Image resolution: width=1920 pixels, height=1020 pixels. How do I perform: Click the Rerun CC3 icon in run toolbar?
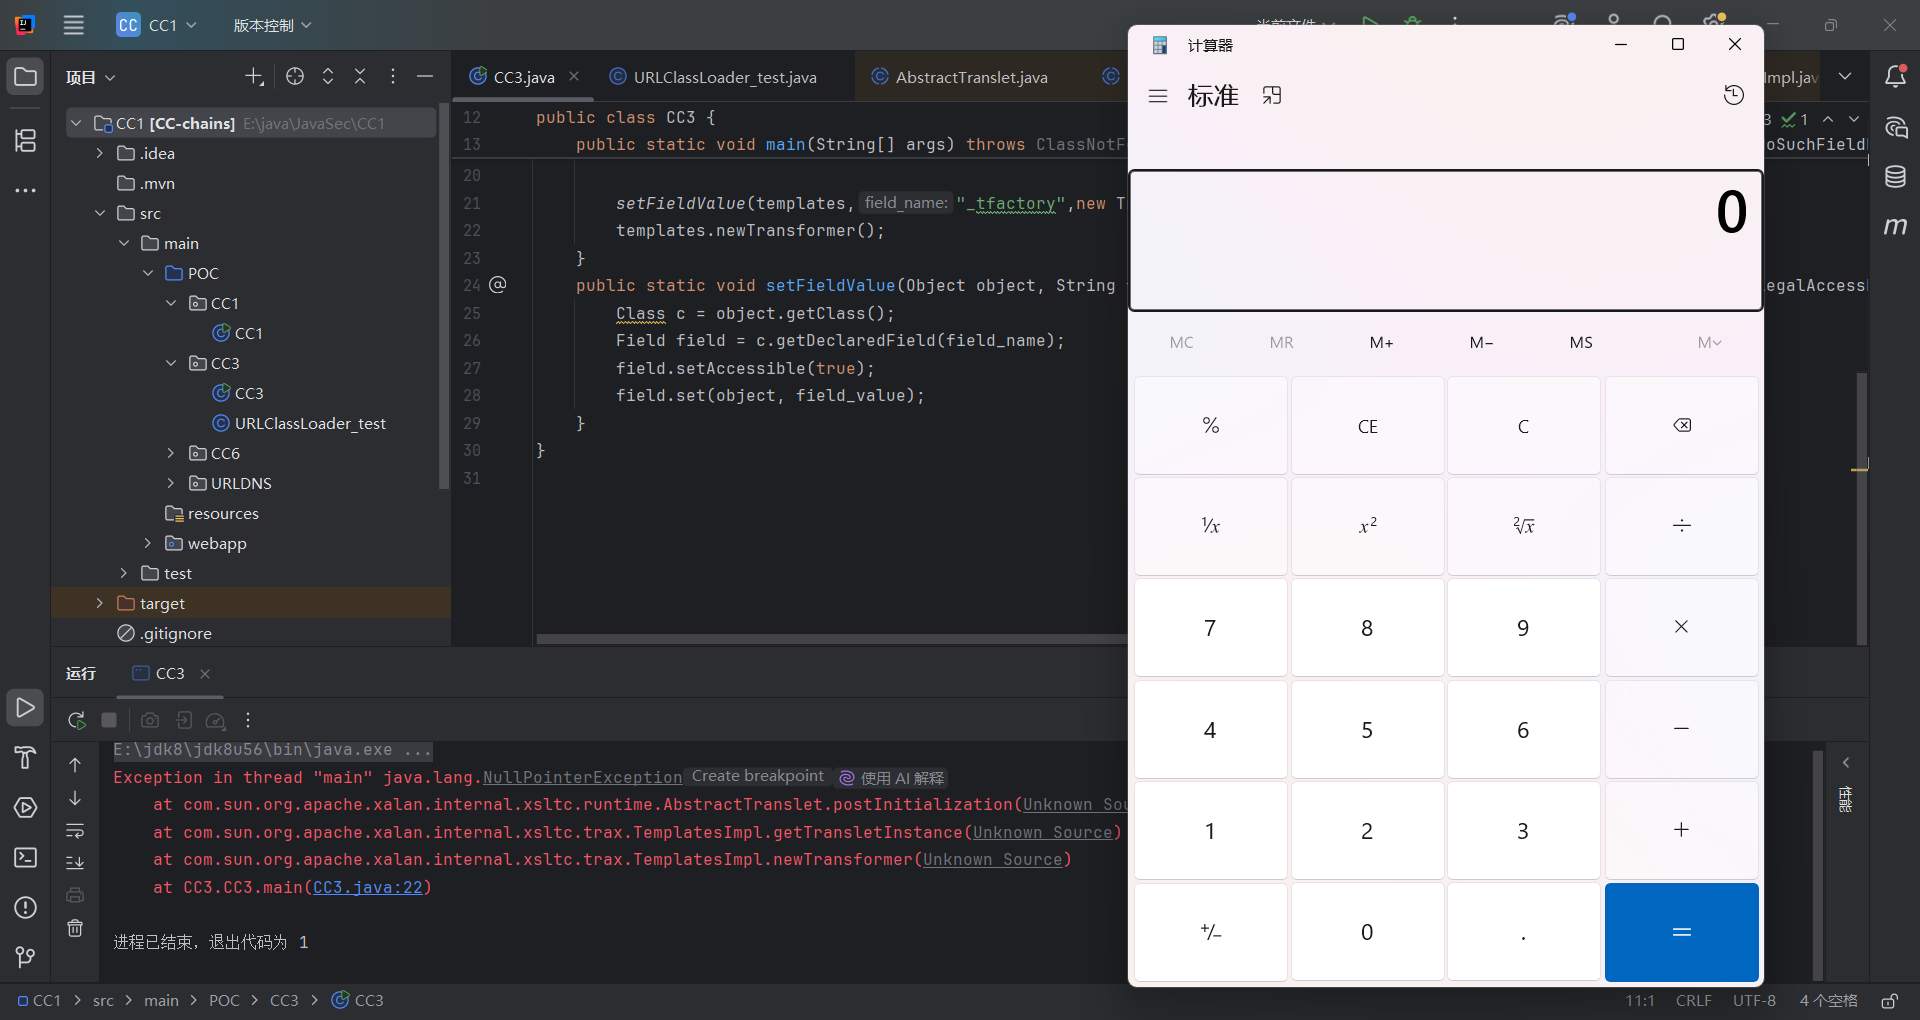tap(76, 720)
